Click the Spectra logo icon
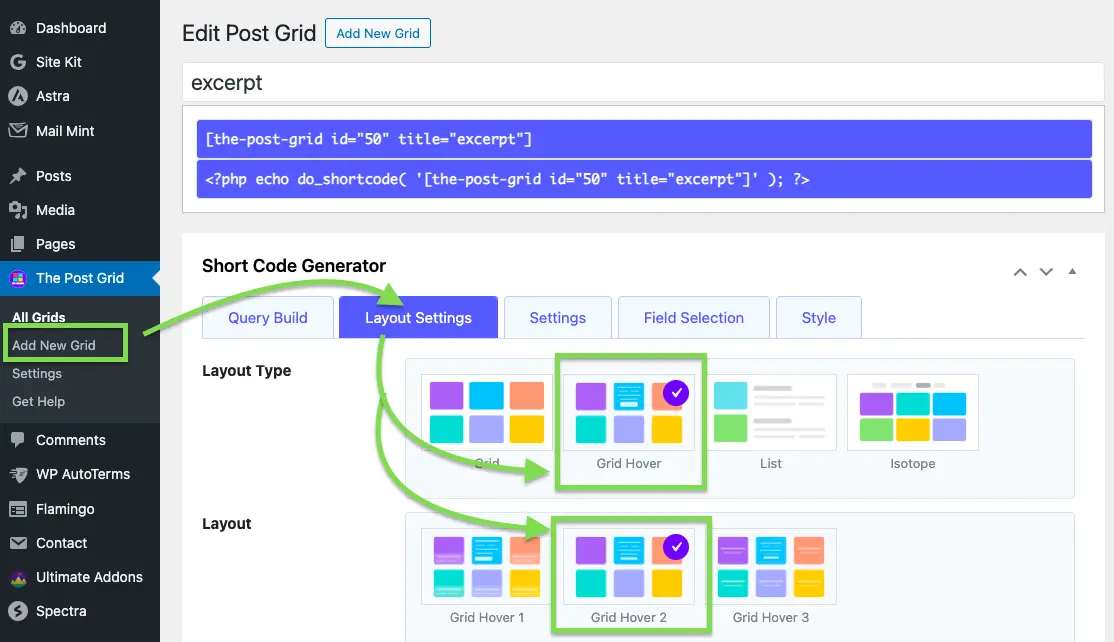The height and width of the screenshot is (642, 1114). click(x=18, y=611)
